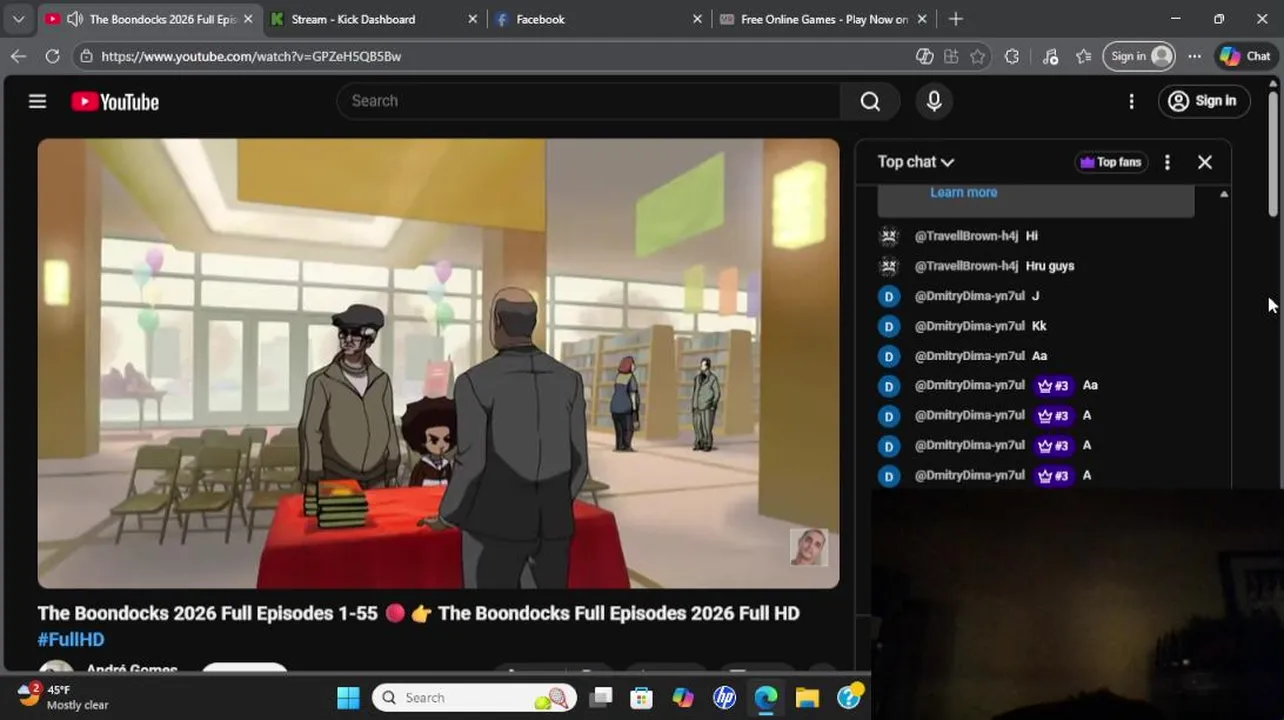Image resolution: width=1284 pixels, height=720 pixels.
Task: Open a new browser tab
Action: [955, 19]
